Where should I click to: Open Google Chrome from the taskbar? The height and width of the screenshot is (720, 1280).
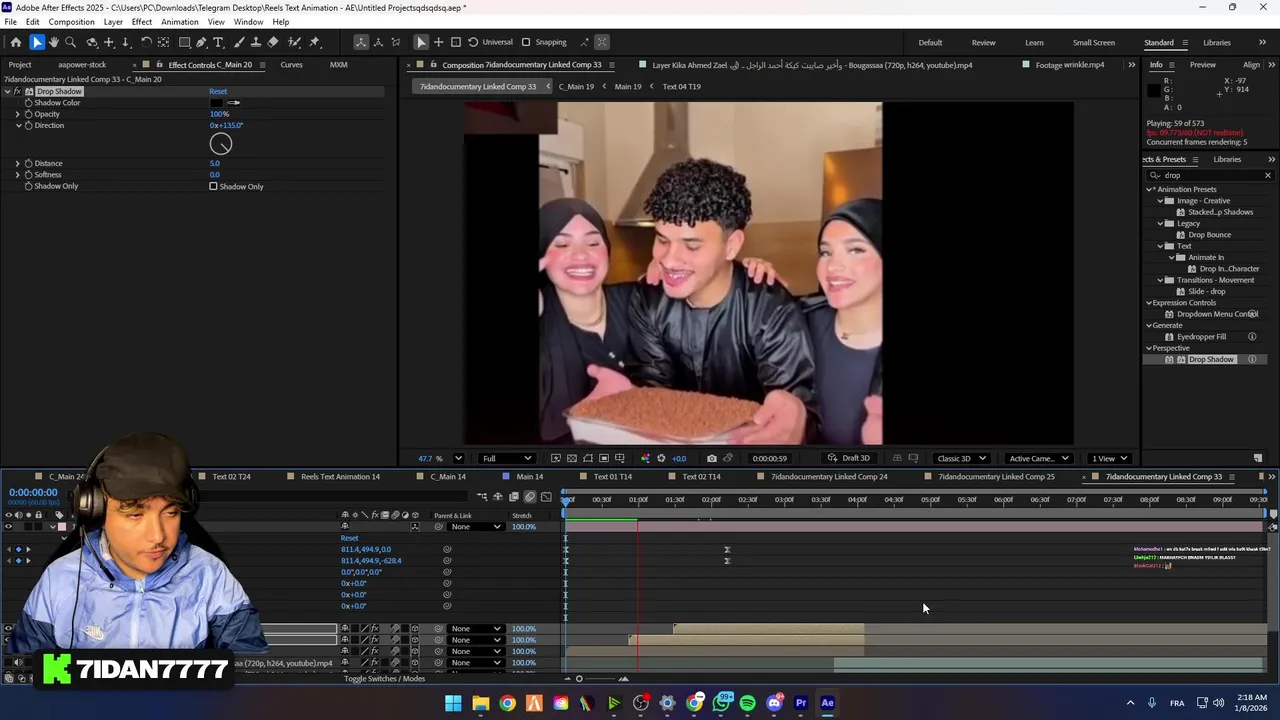[507, 703]
